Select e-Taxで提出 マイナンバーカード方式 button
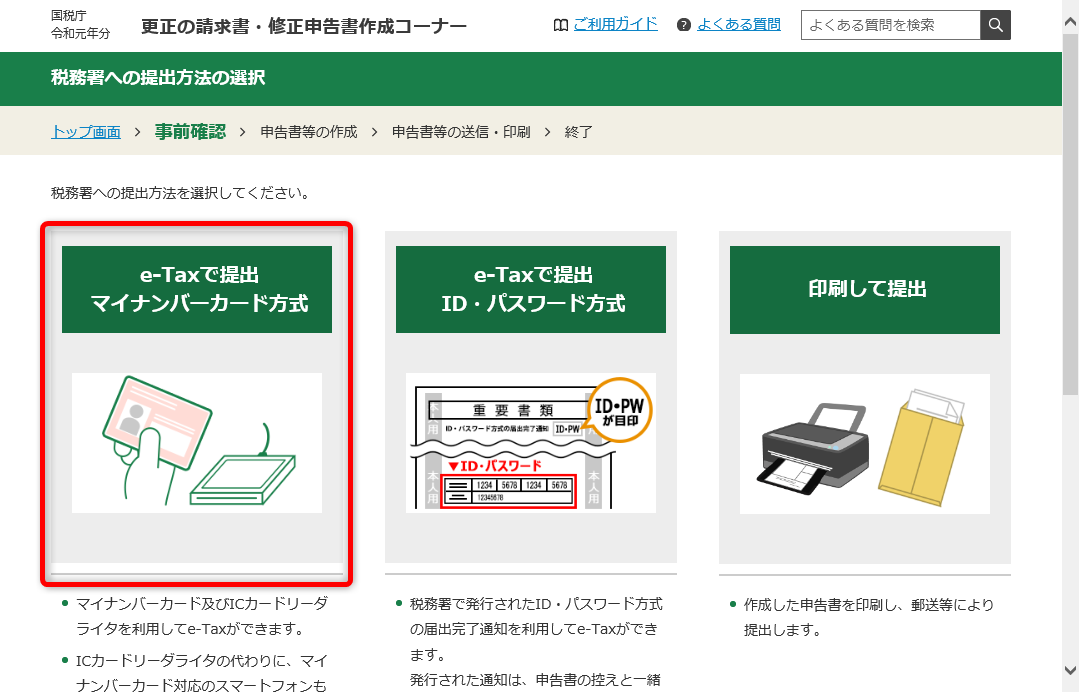The height and width of the screenshot is (692, 1079). tap(197, 290)
